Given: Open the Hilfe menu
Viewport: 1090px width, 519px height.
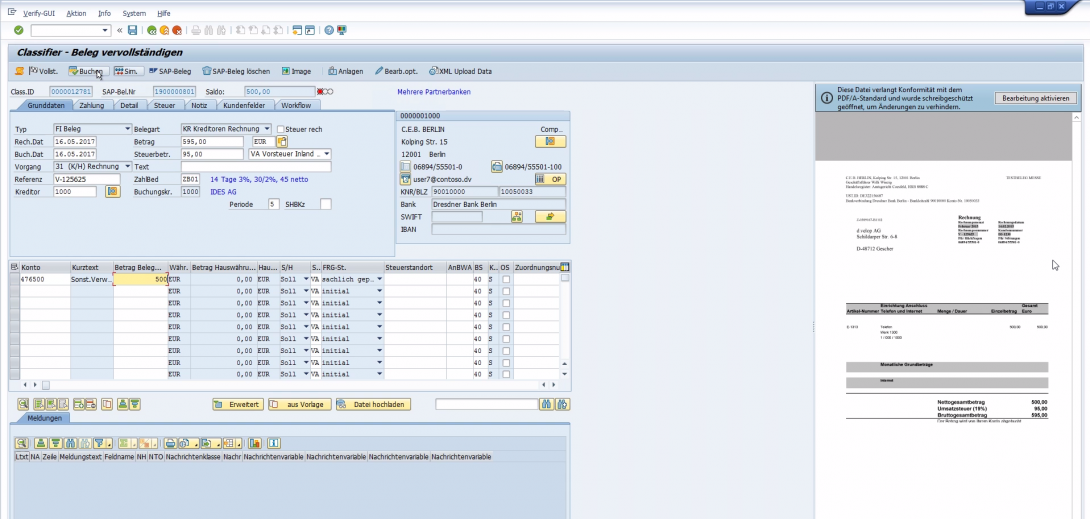Looking at the screenshot, I should click(163, 13).
